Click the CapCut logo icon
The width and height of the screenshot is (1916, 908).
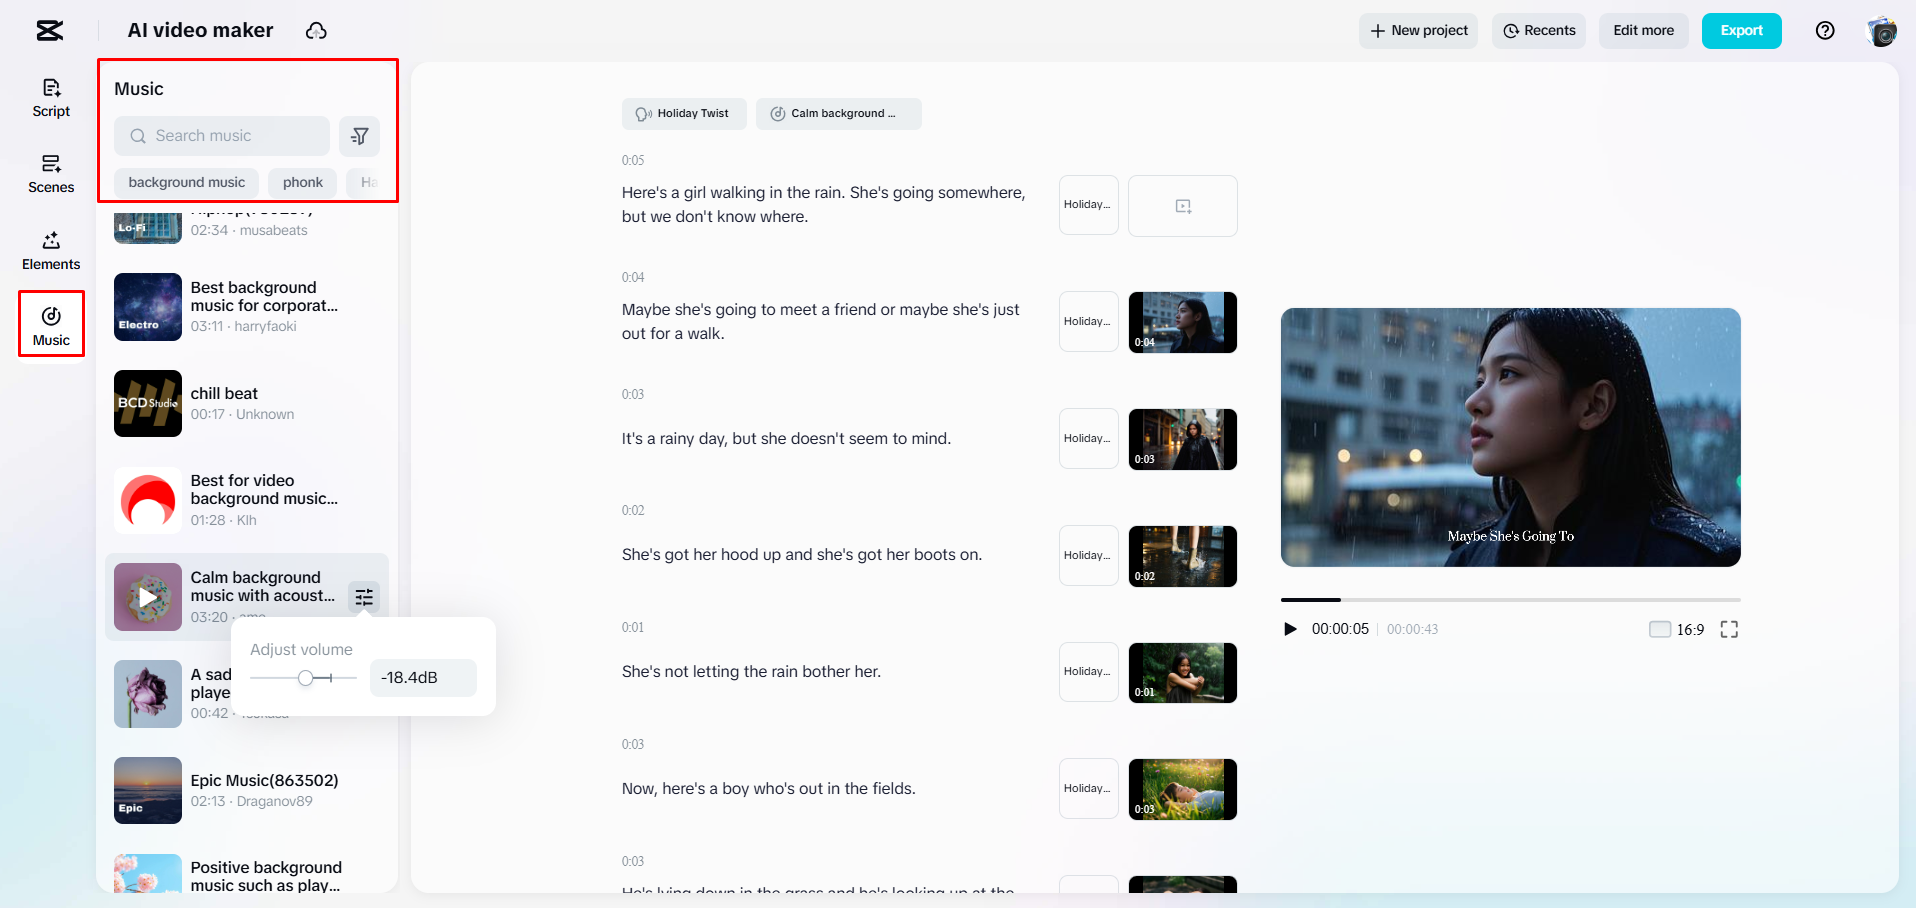point(49,31)
